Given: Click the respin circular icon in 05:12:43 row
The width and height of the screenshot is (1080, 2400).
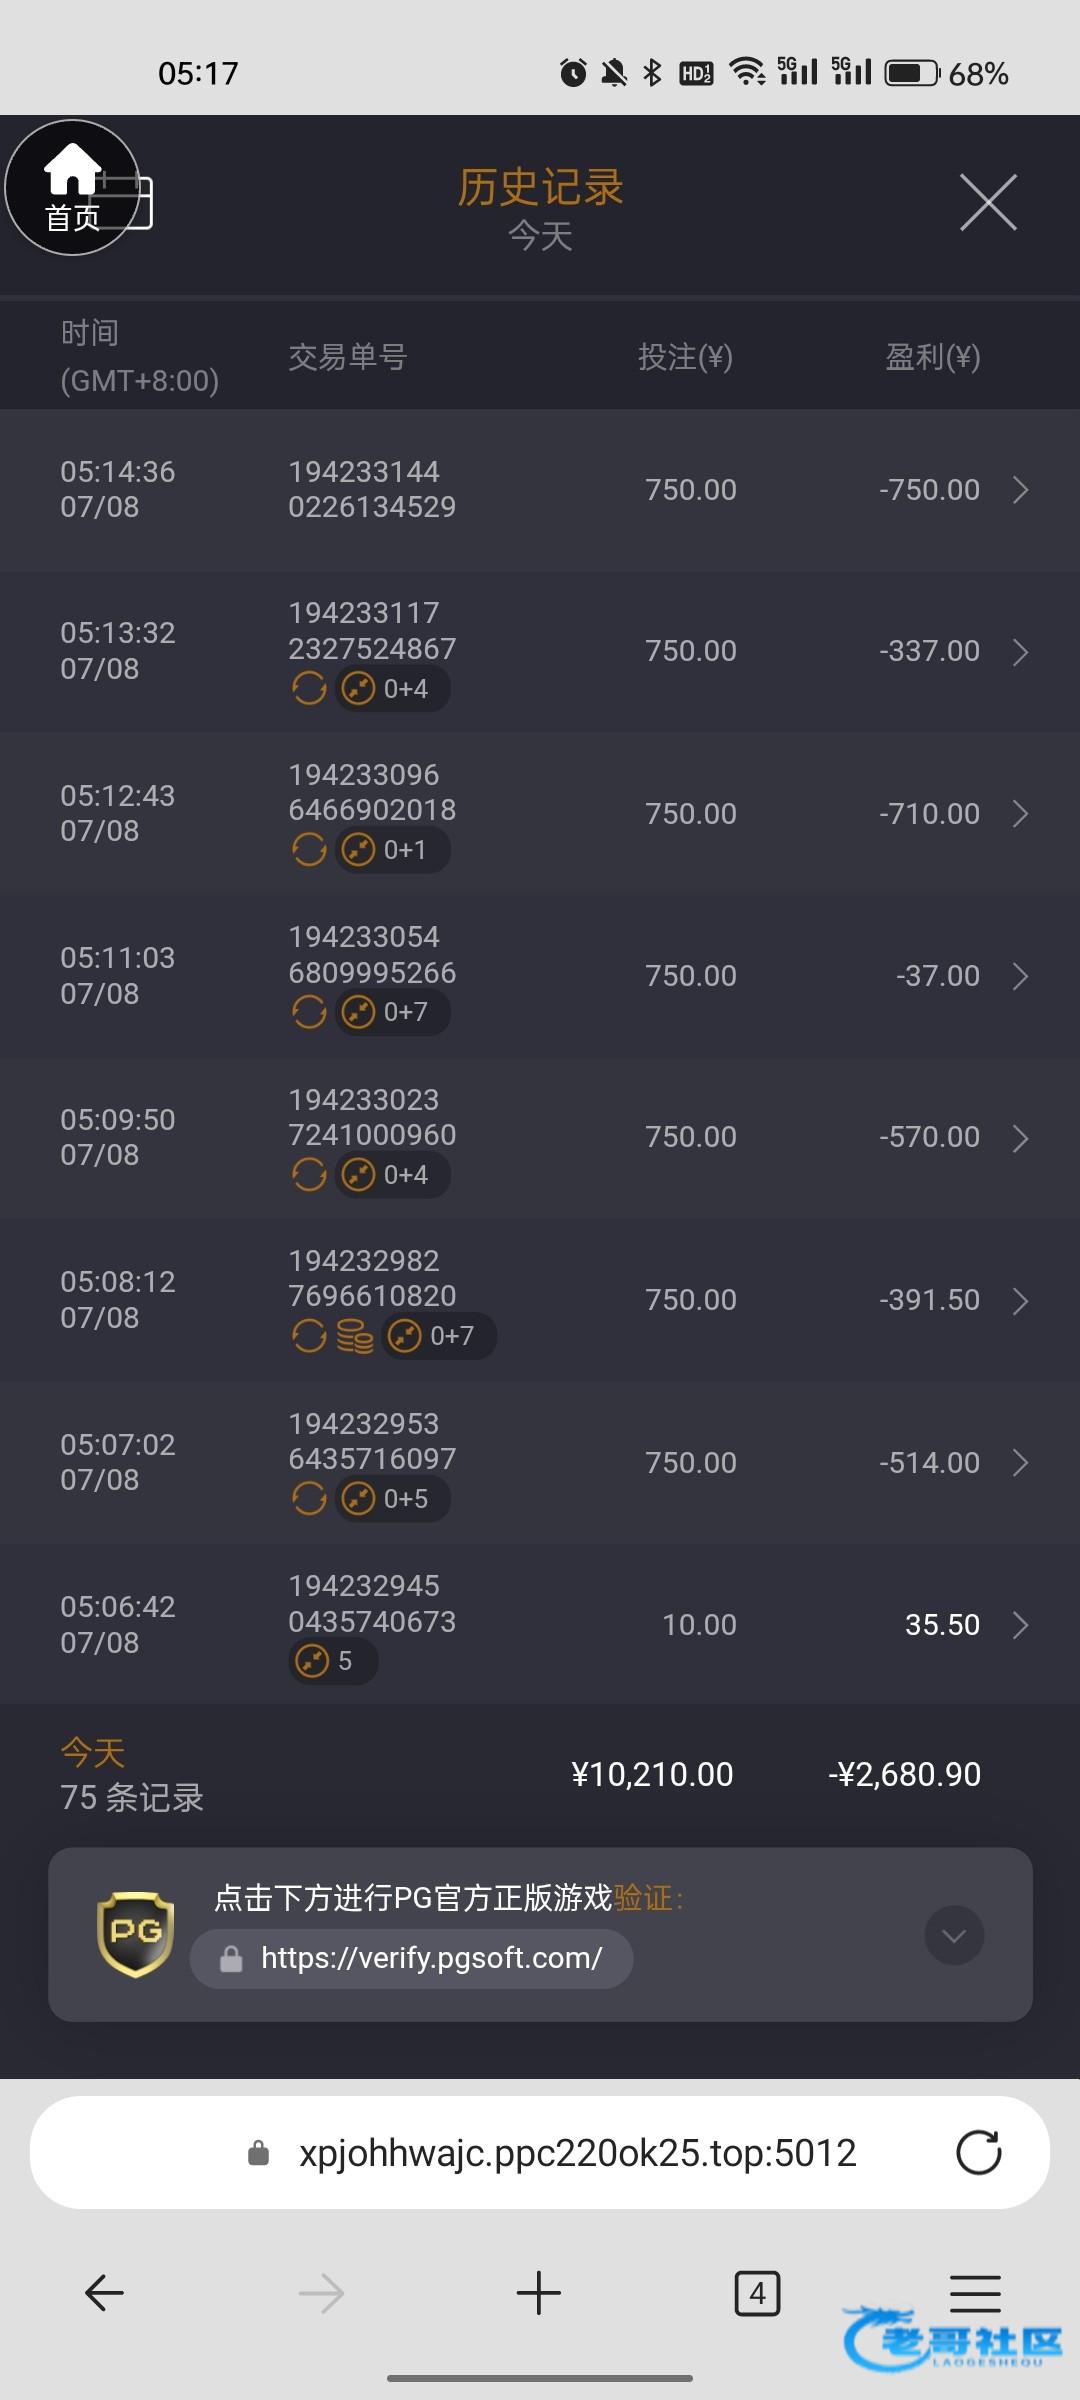Looking at the screenshot, I should pyautogui.click(x=309, y=850).
